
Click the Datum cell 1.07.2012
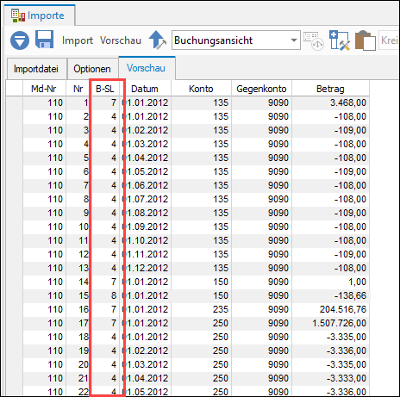146,199
